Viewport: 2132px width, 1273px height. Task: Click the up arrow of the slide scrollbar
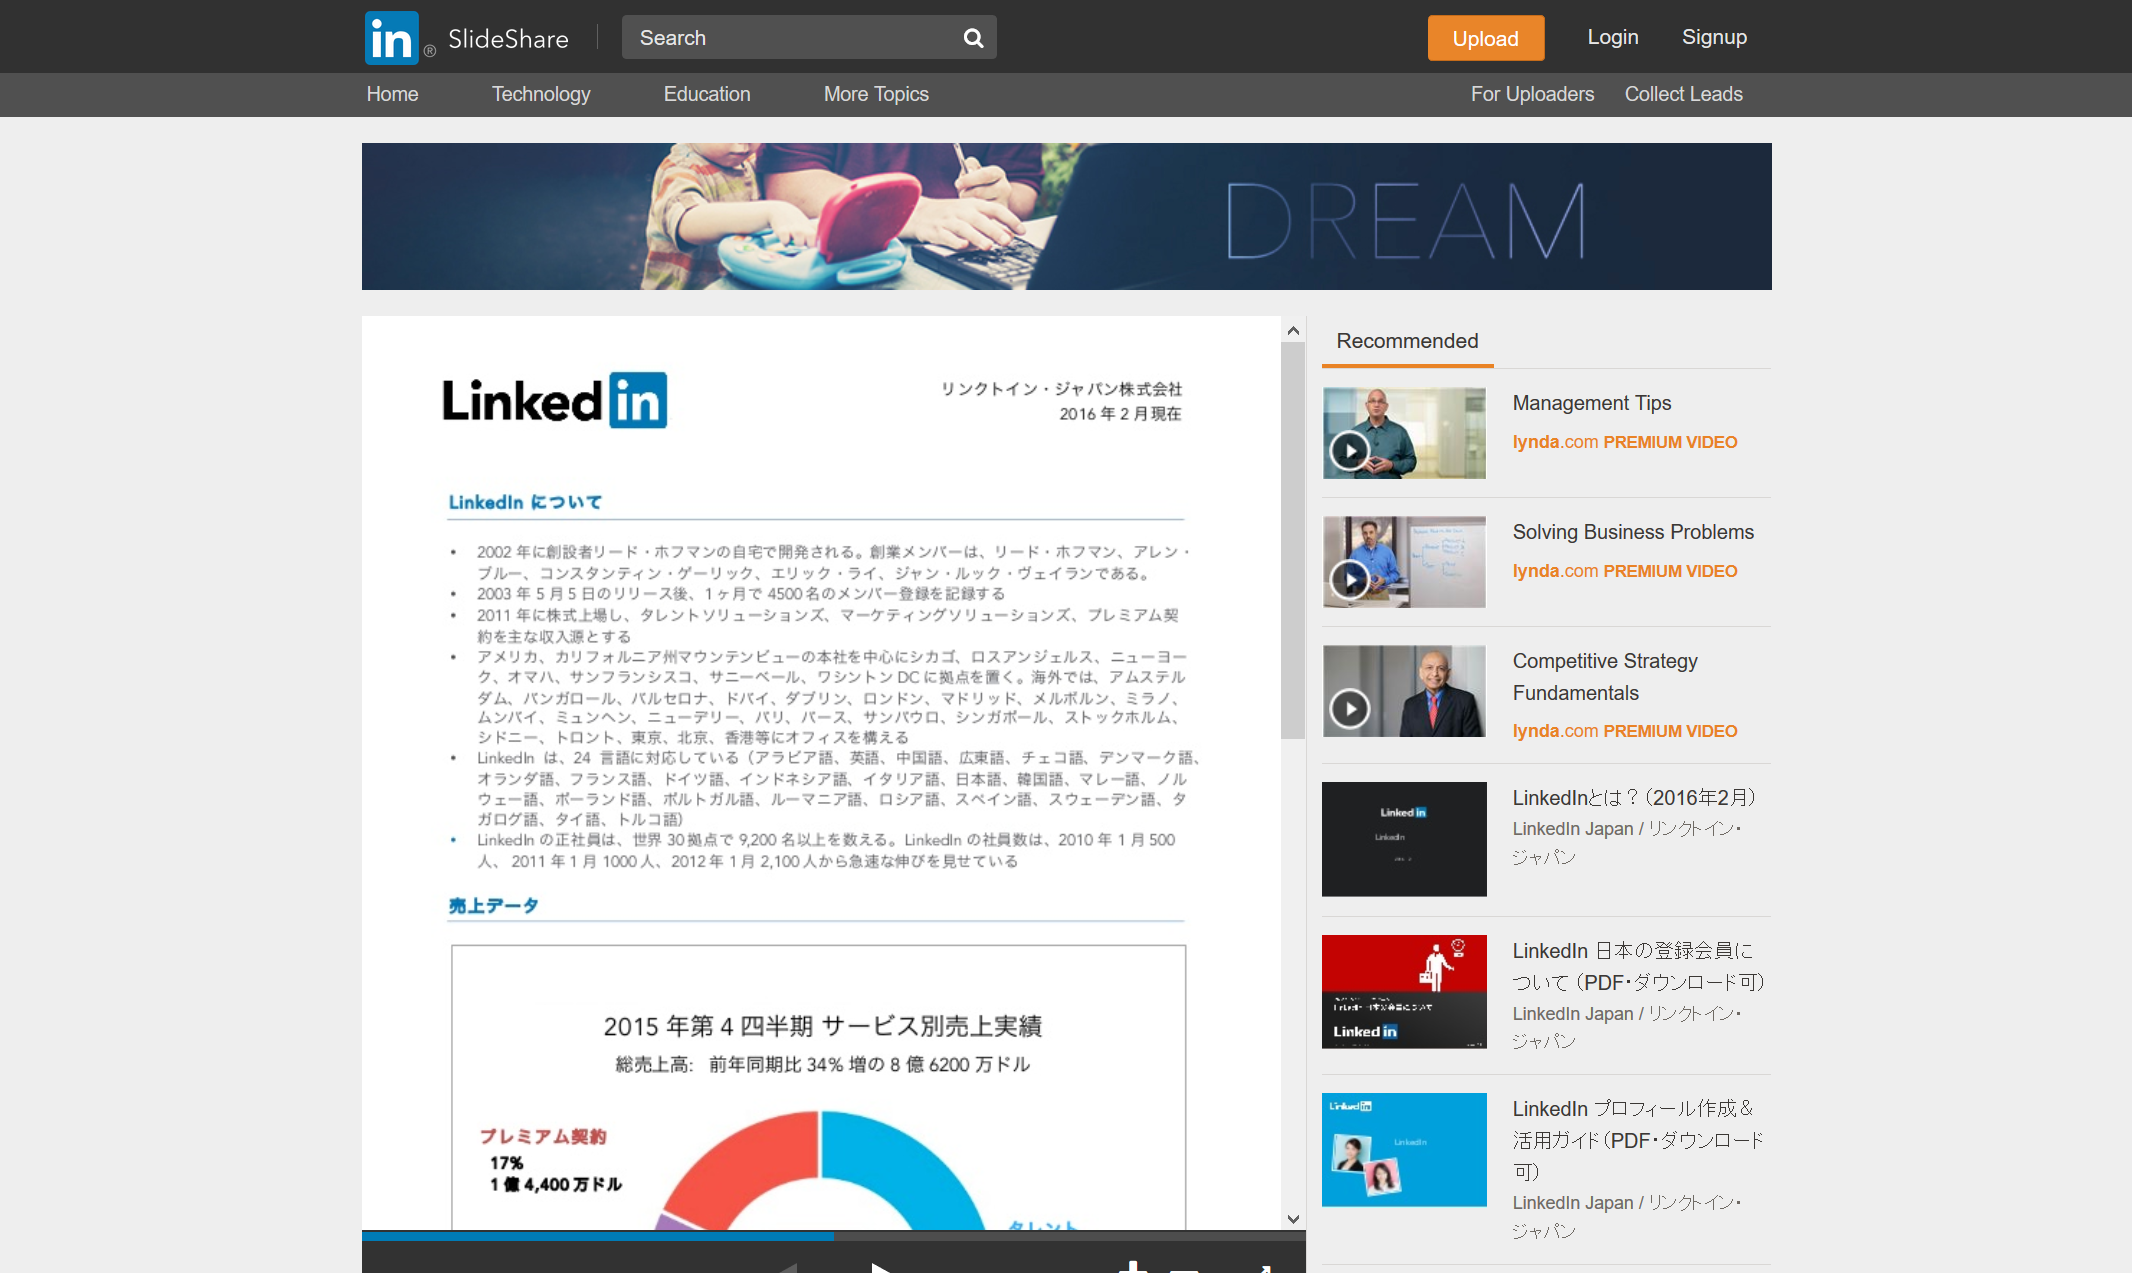pos(1293,331)
